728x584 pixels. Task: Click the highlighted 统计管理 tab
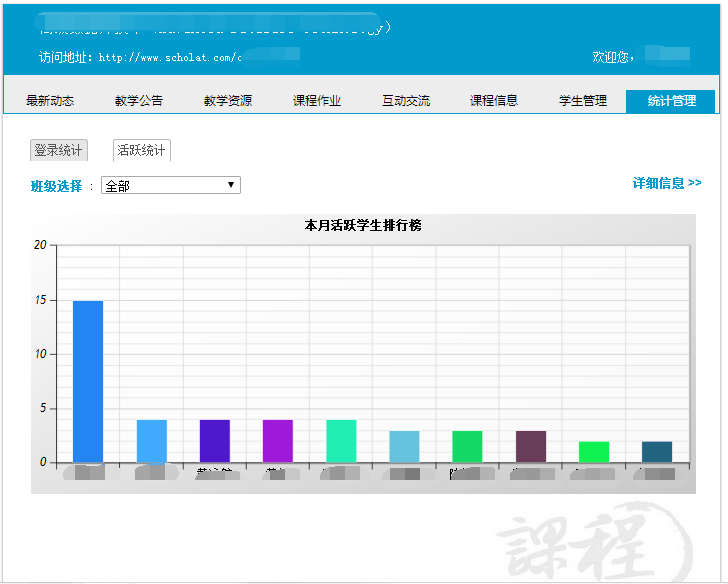click(671, 101)
